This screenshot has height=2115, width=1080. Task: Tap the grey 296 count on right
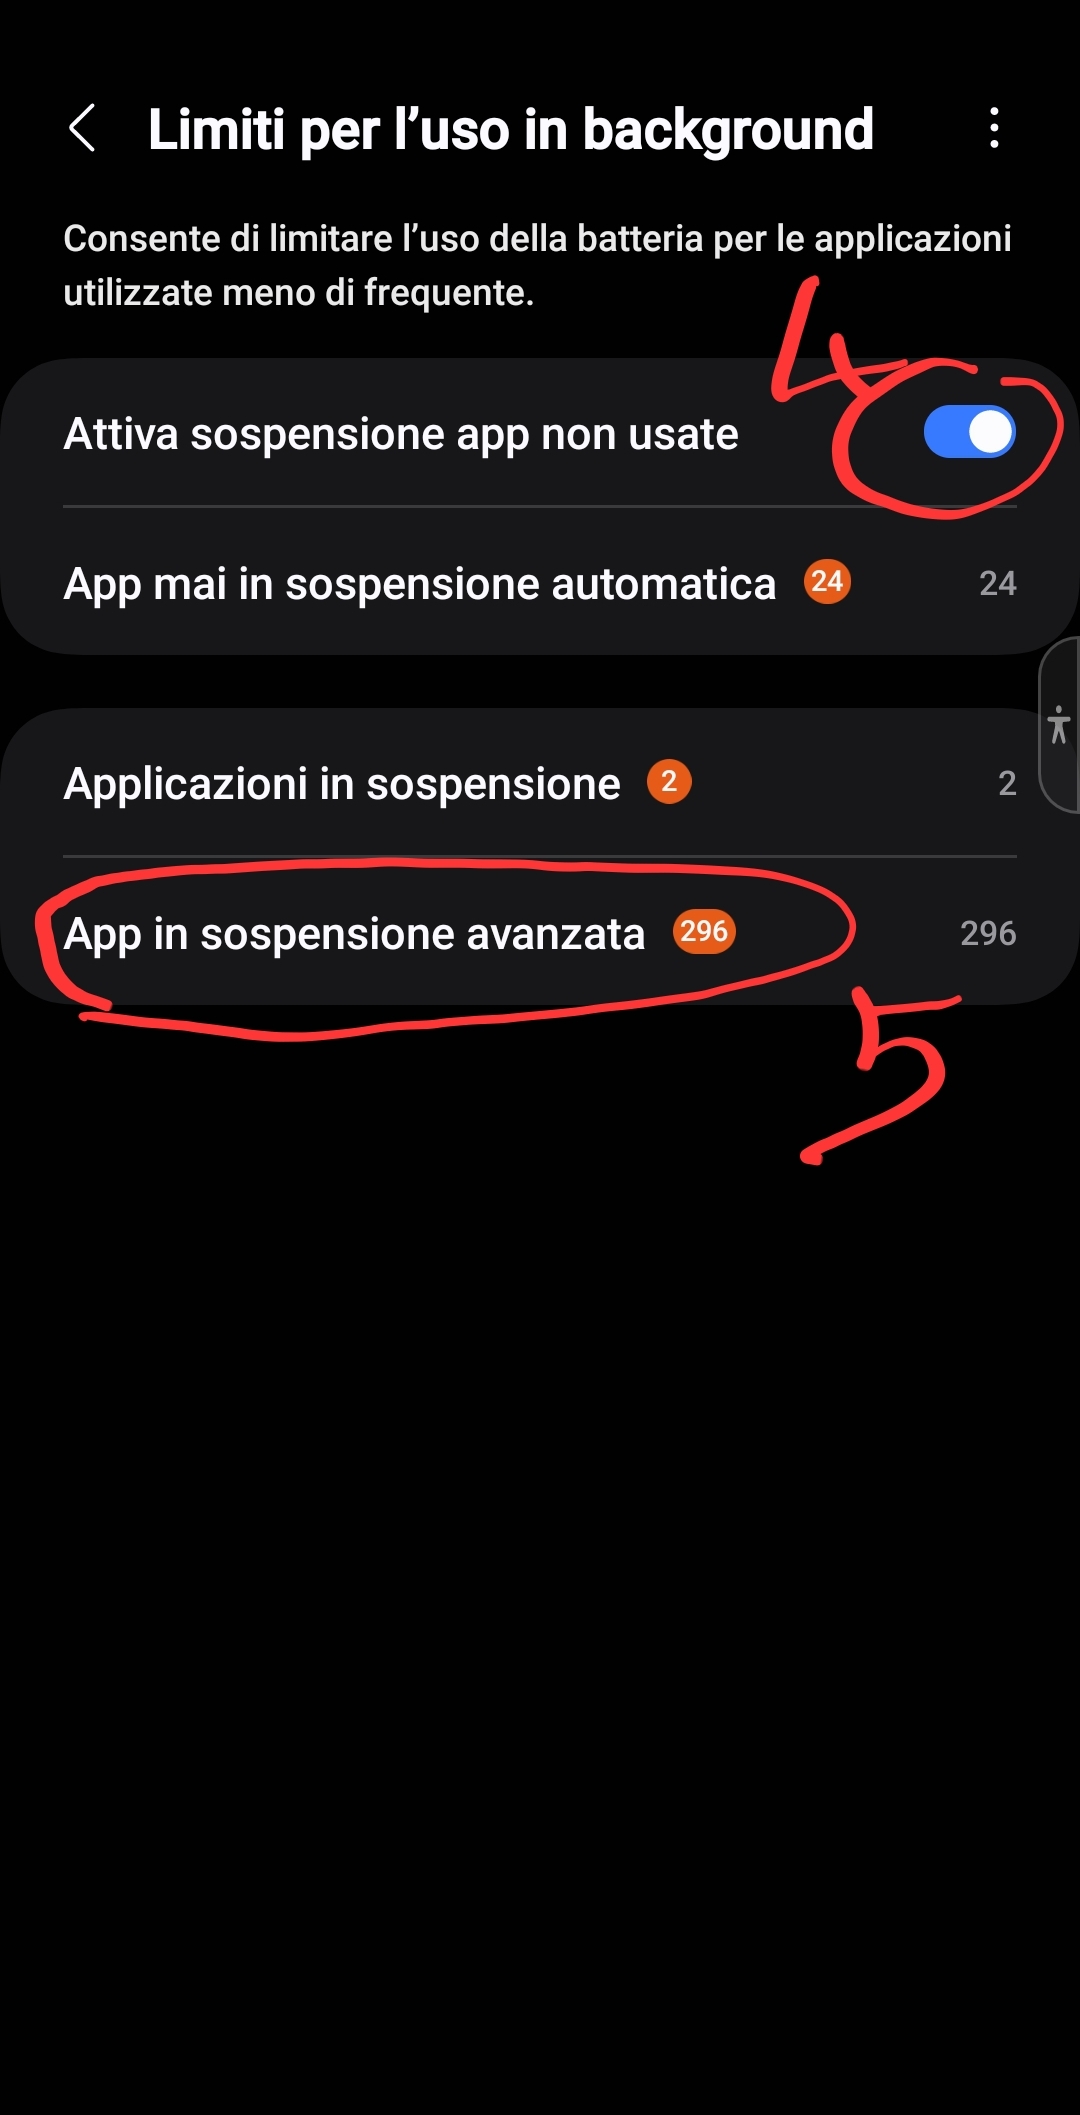(988, 933)
